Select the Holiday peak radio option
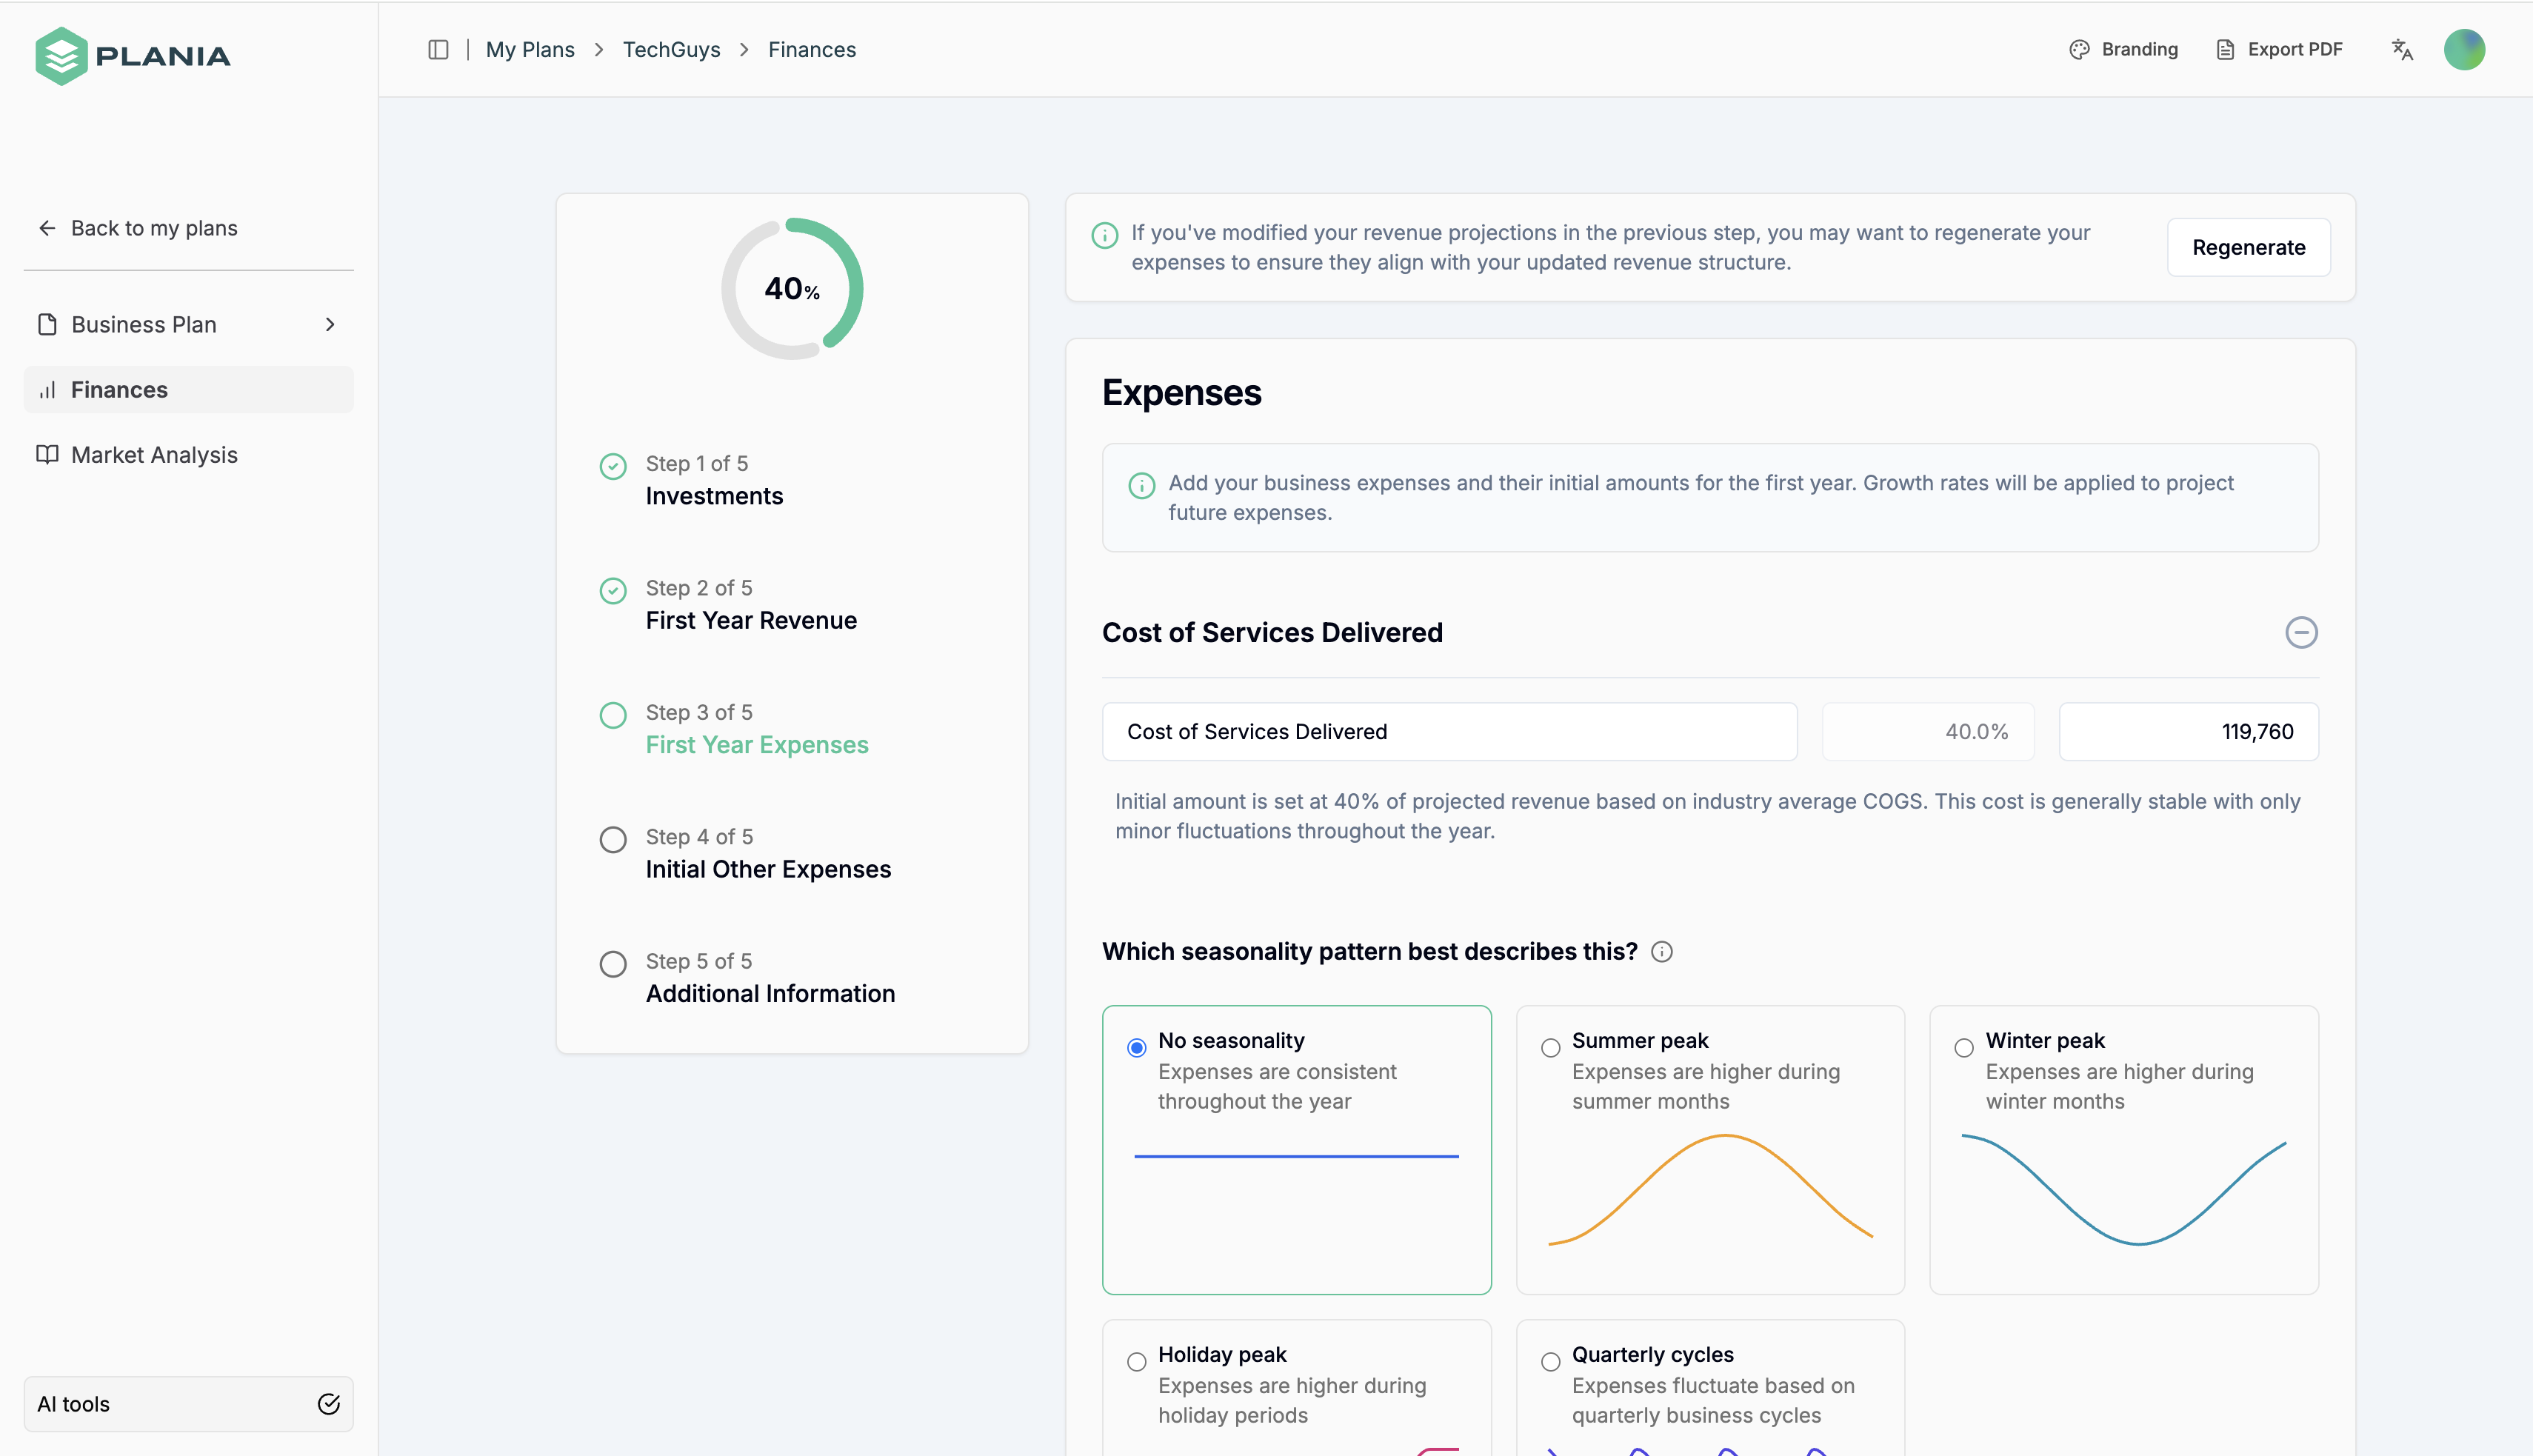Viewport: 2533px width, 1456px height. click(x=1136, y=1361)
